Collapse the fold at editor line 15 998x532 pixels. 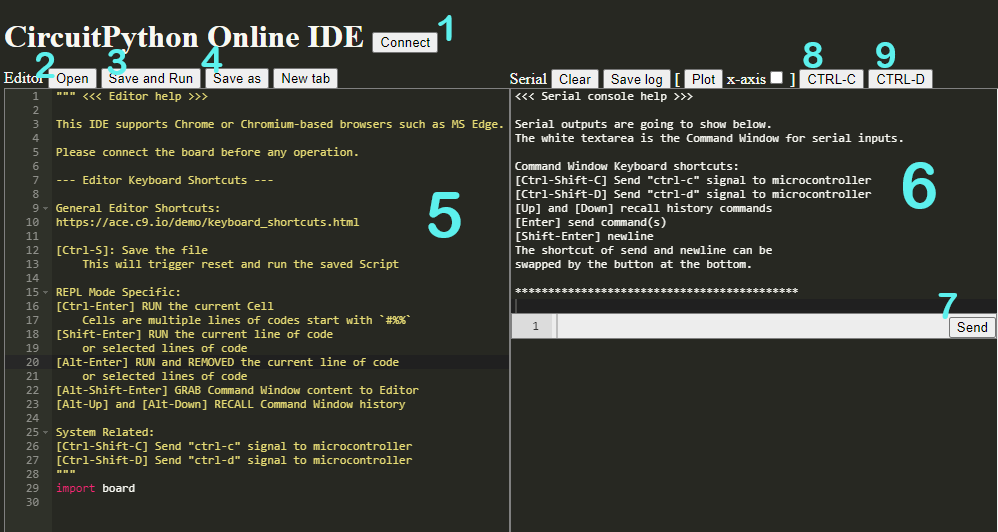point(46,292)
